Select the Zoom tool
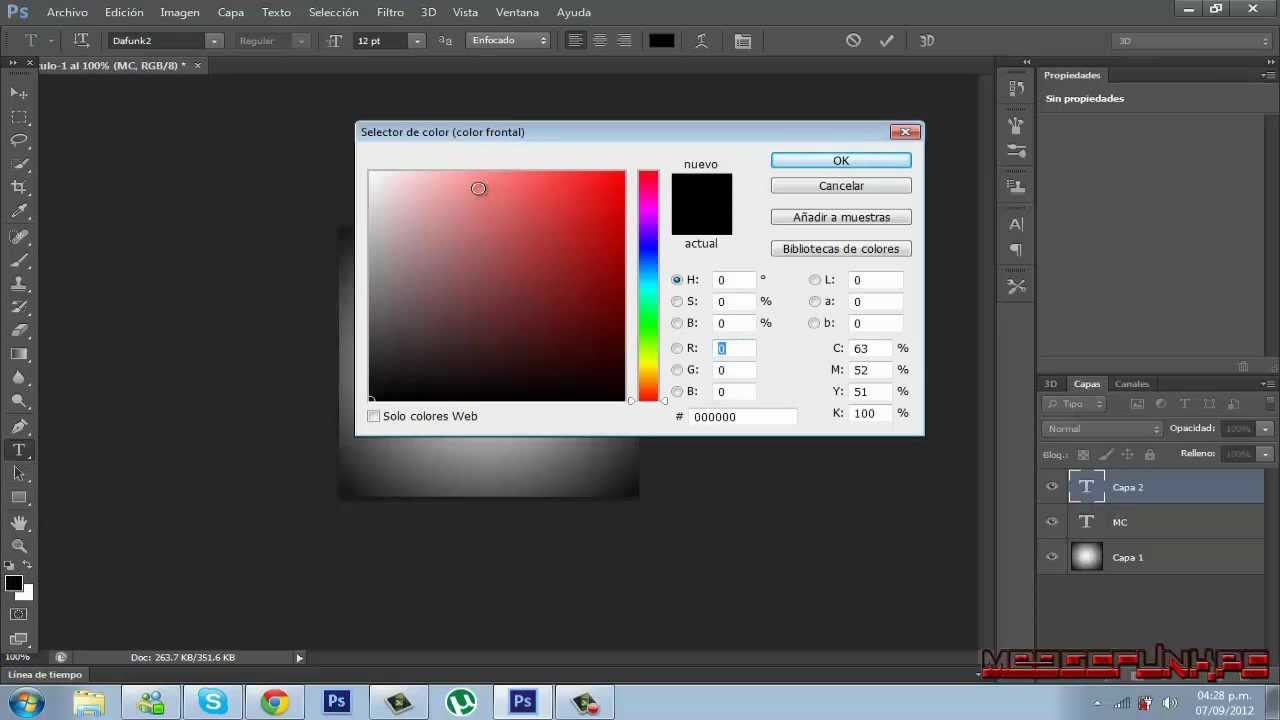The image size is (1280, 720). coord(19,546)
